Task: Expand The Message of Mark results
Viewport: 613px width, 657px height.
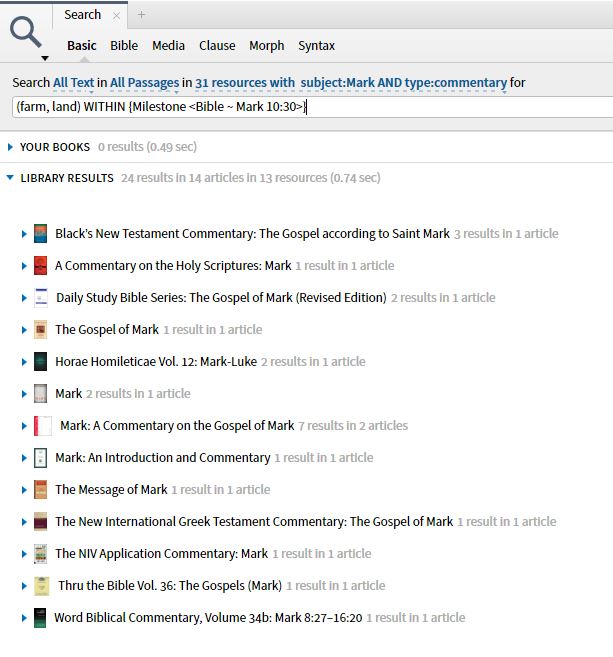Action: [x=24, y=490]
